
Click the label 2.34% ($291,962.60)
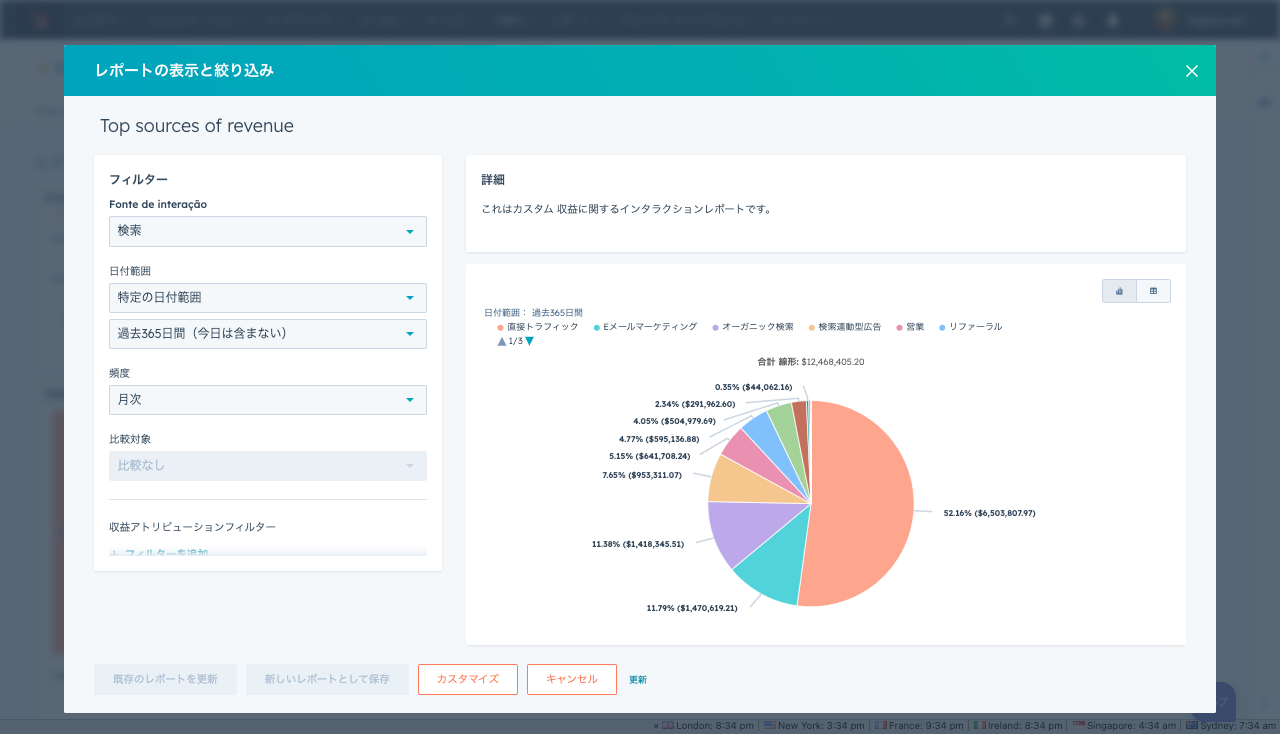695,404
